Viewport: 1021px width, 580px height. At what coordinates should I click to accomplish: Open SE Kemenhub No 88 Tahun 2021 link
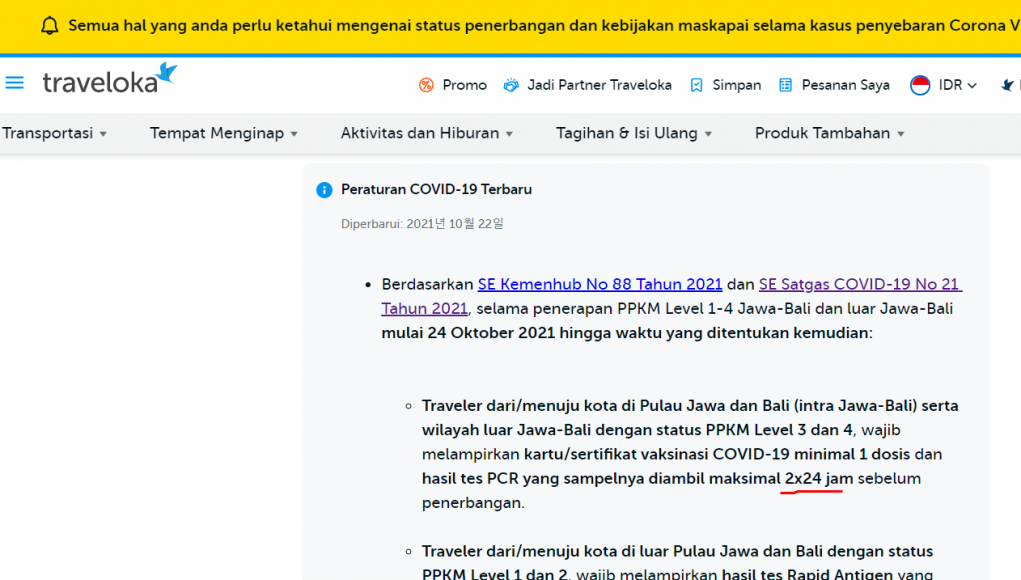click(600, 284)
